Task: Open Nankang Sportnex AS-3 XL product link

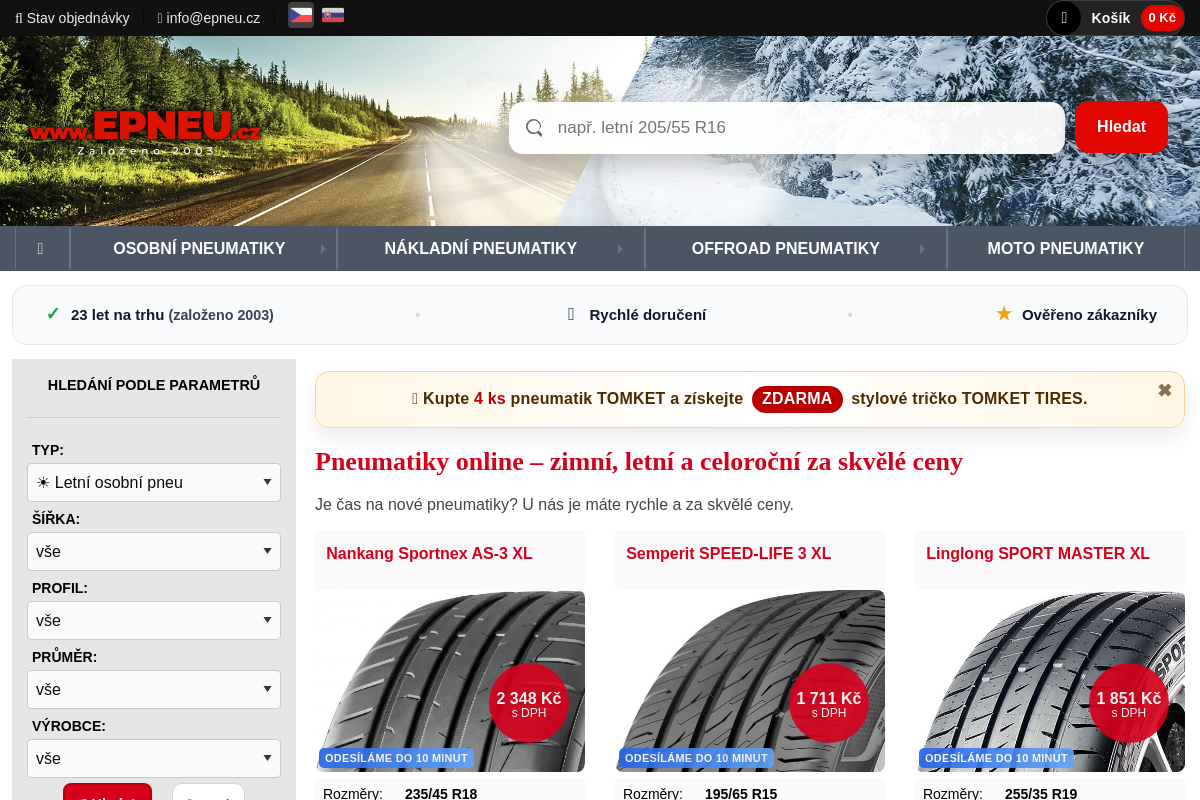Action: click(429, 553)
